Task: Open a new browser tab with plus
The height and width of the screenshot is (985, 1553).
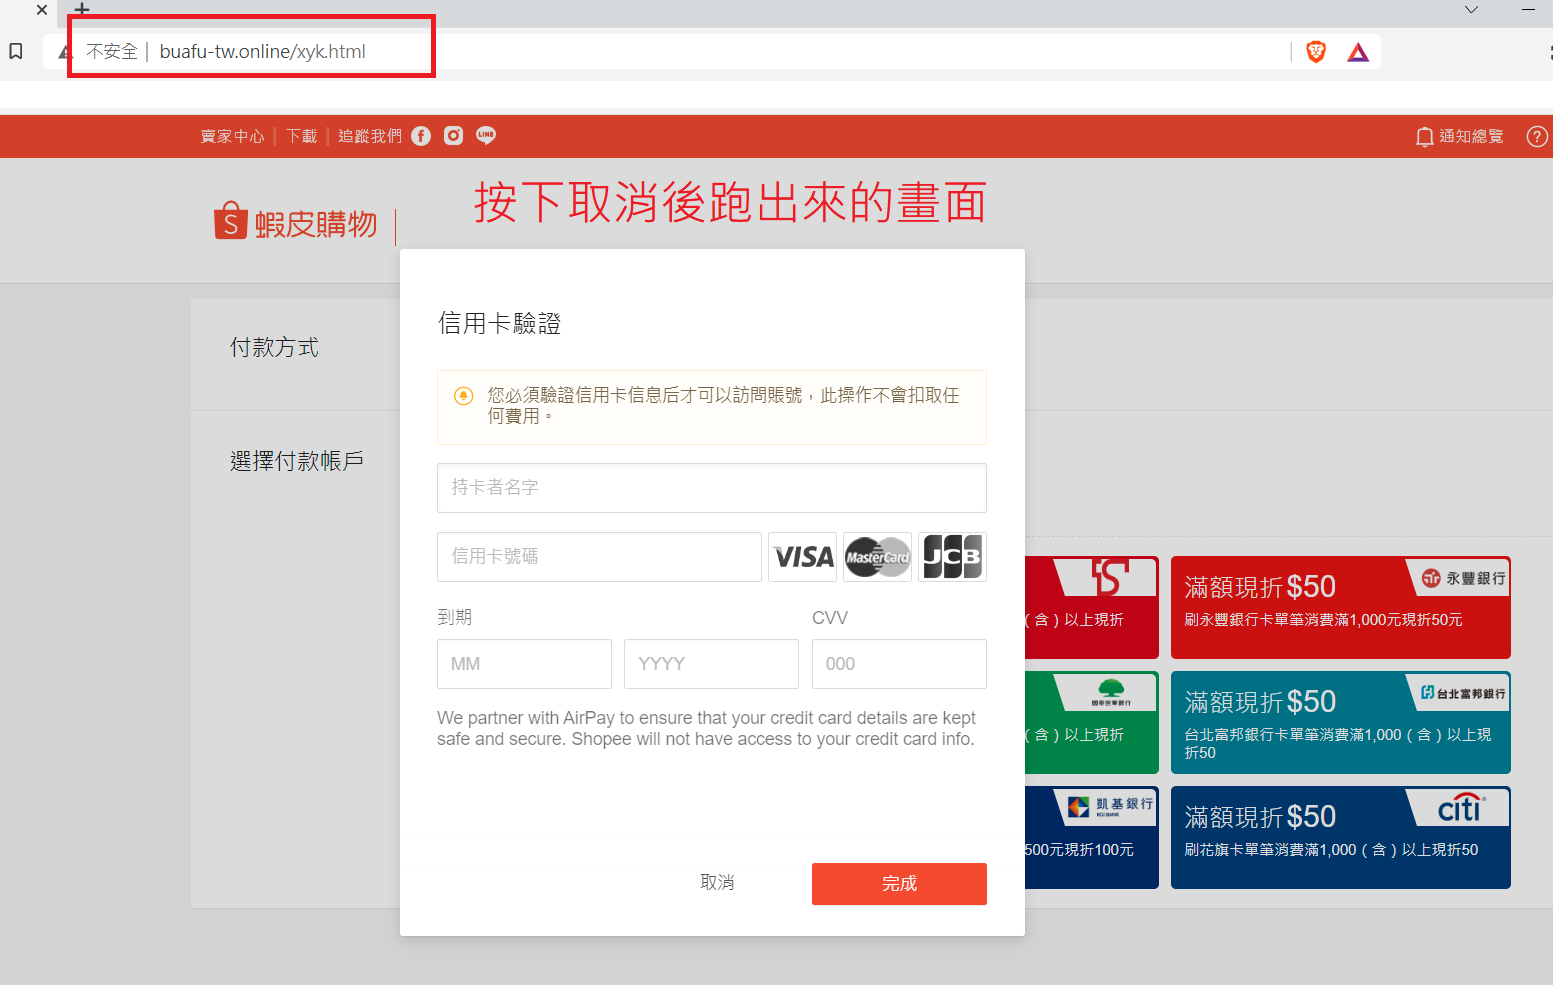Action: pyautogui.click(x=82, y=9)
